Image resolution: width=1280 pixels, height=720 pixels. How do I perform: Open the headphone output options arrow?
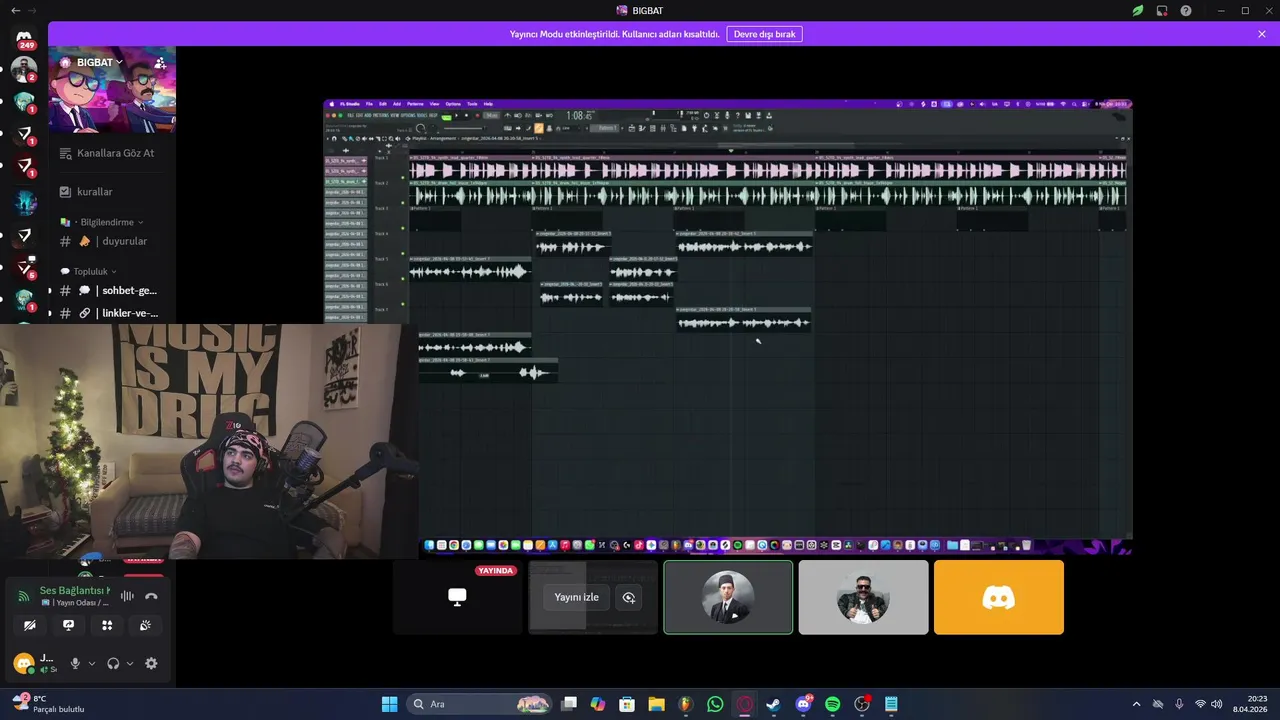pyautogui.click(x=130, y=663)
